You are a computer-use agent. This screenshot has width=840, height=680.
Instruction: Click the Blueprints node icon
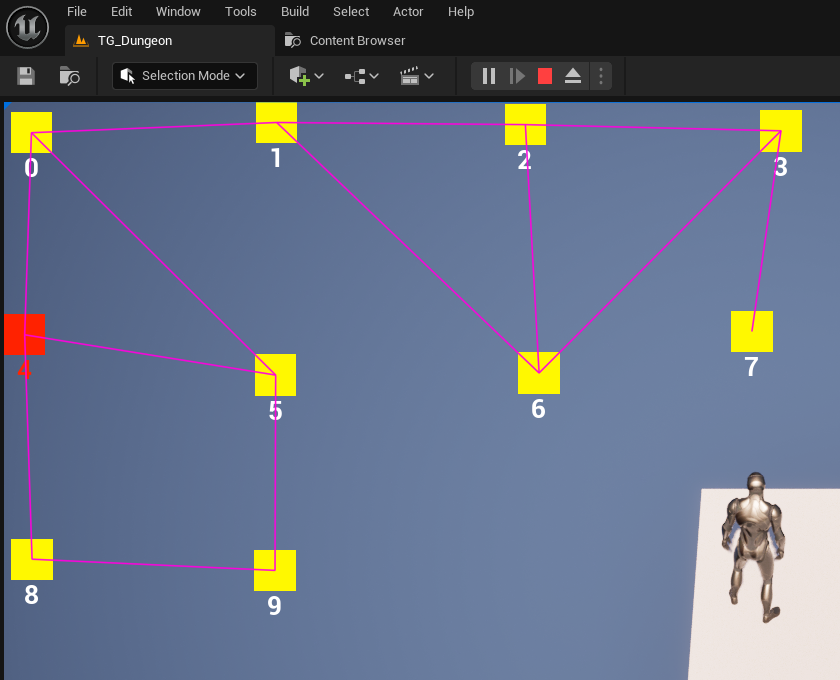[x=355, y=76]
